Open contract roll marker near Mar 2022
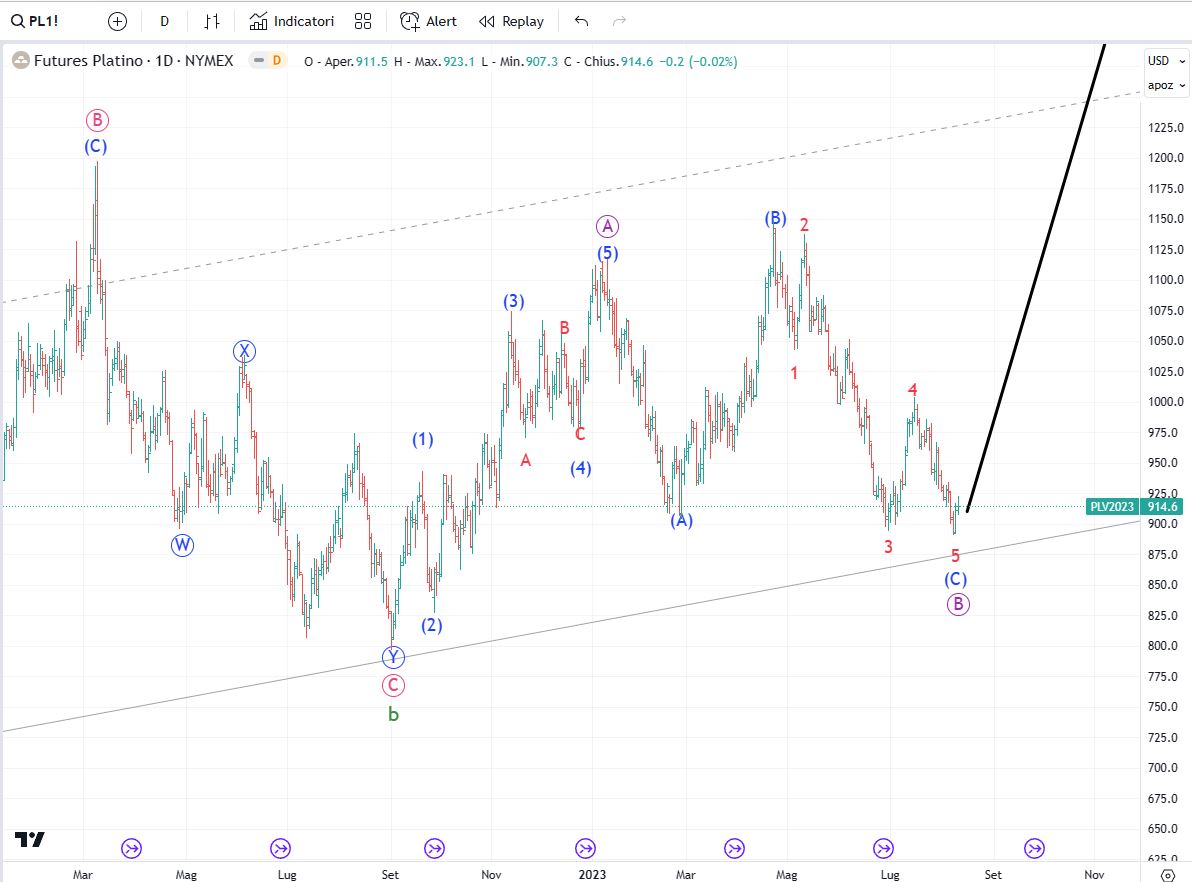1192x882 pixels. [132, 848]
